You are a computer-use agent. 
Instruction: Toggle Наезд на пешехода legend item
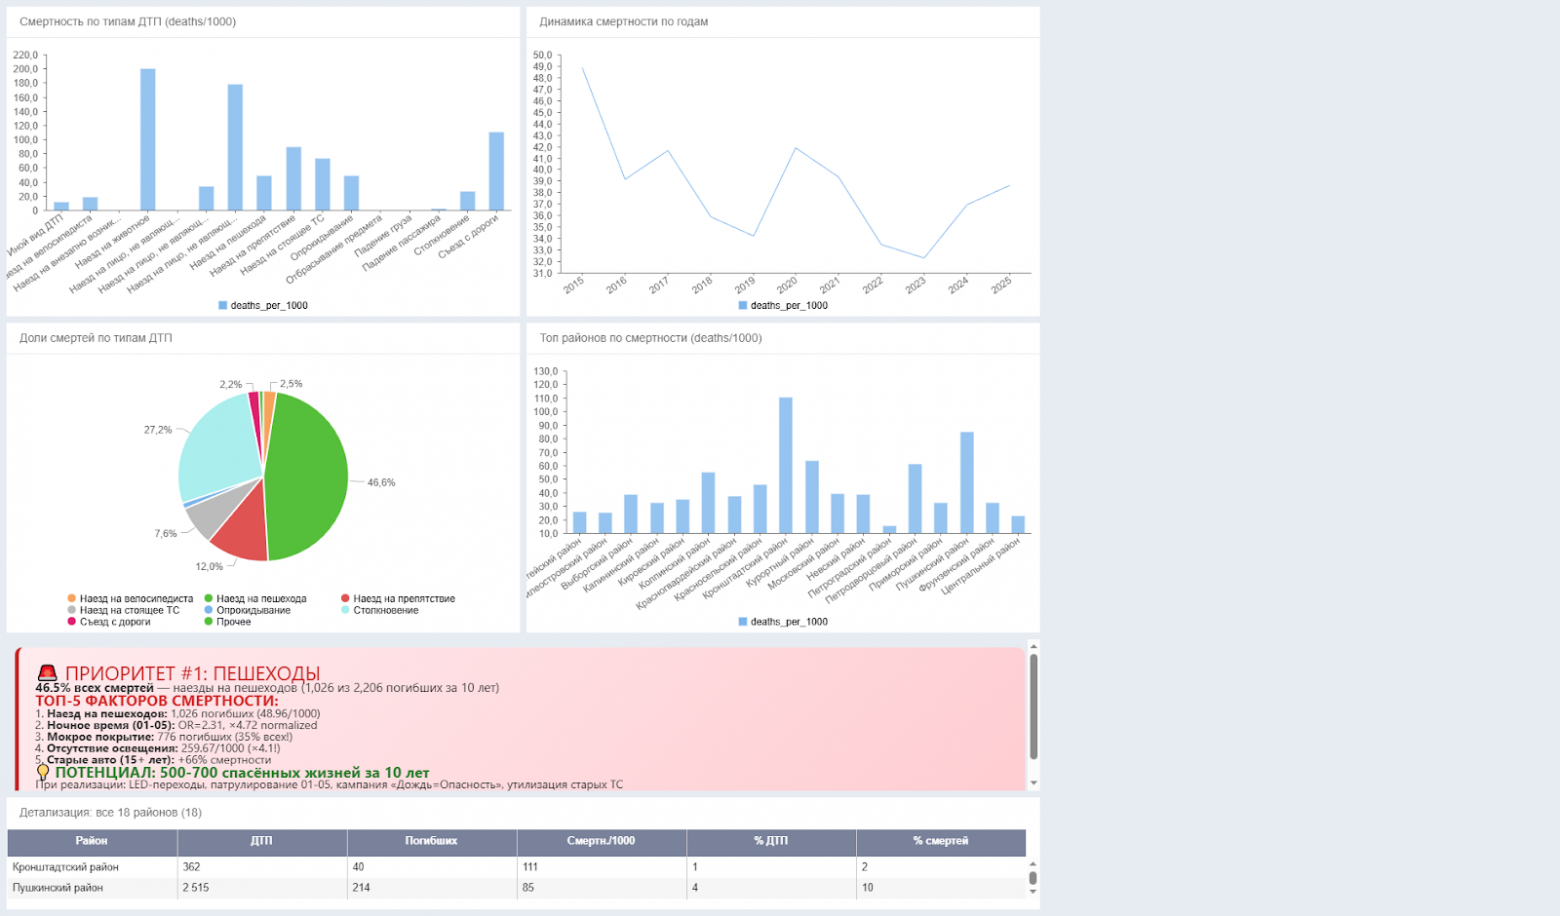255,598
